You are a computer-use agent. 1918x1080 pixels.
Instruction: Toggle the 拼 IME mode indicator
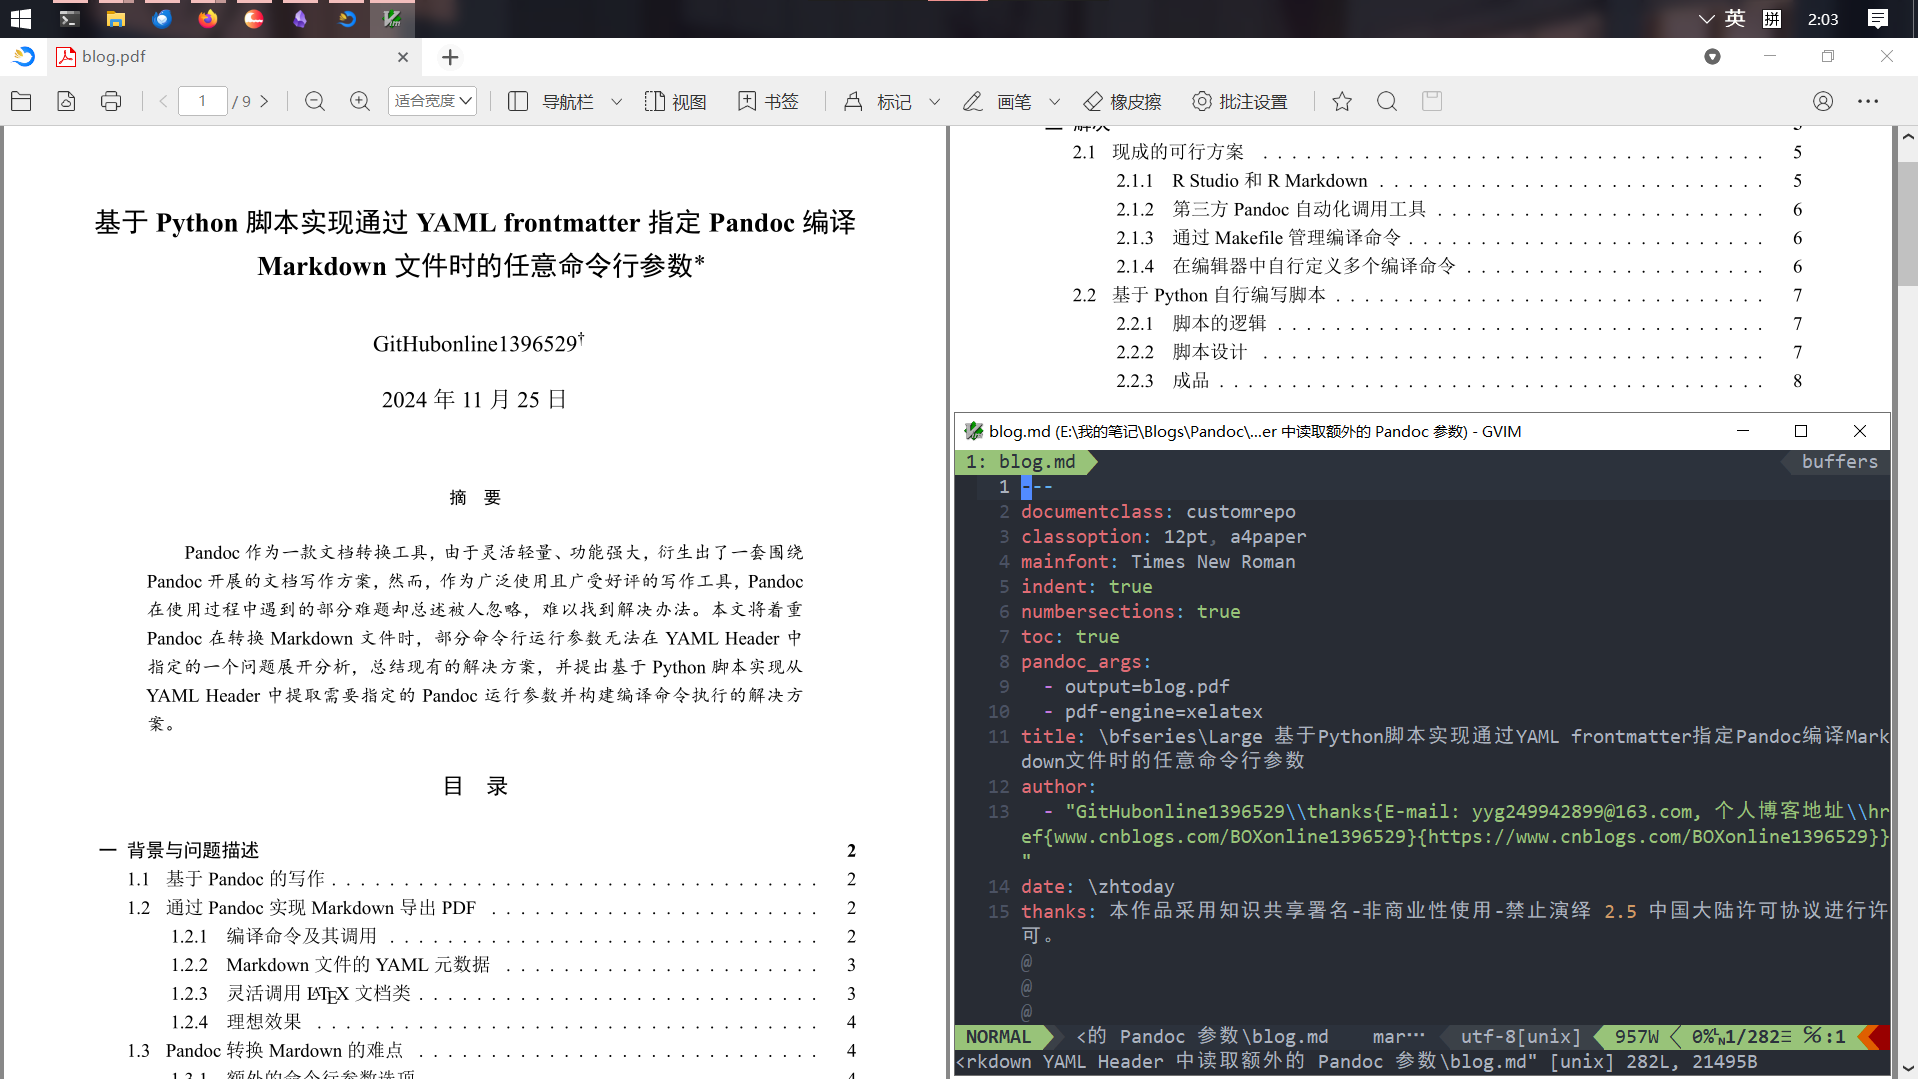tap(1772, 19)
